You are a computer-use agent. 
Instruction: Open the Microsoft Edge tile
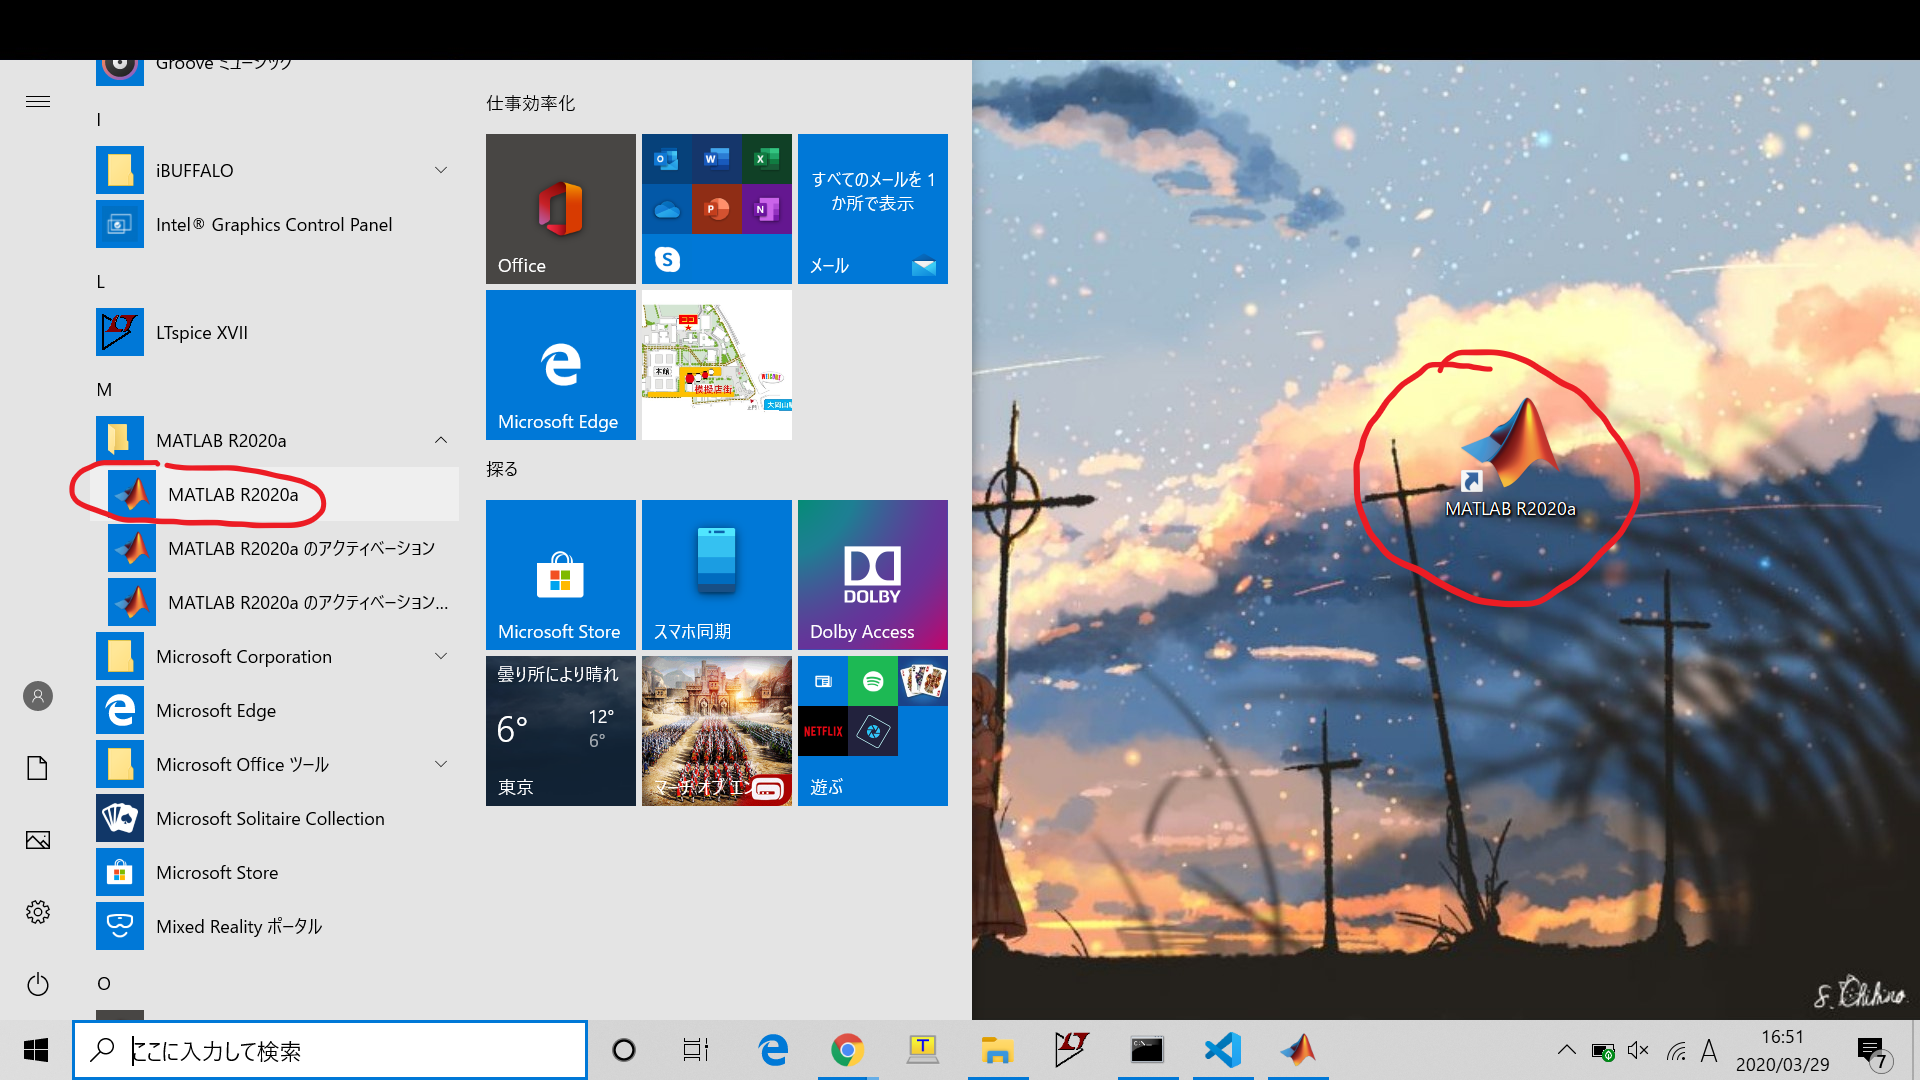click(561, 365)
